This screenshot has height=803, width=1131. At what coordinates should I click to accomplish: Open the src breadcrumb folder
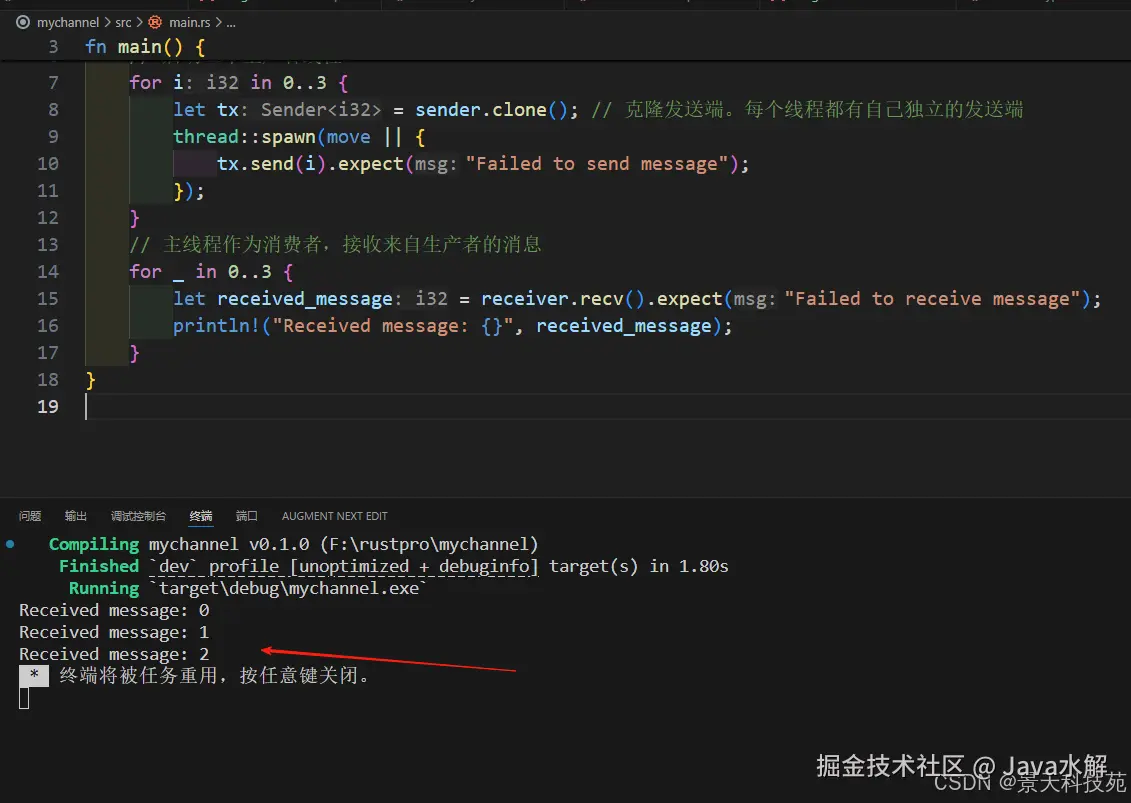(123, 22)
